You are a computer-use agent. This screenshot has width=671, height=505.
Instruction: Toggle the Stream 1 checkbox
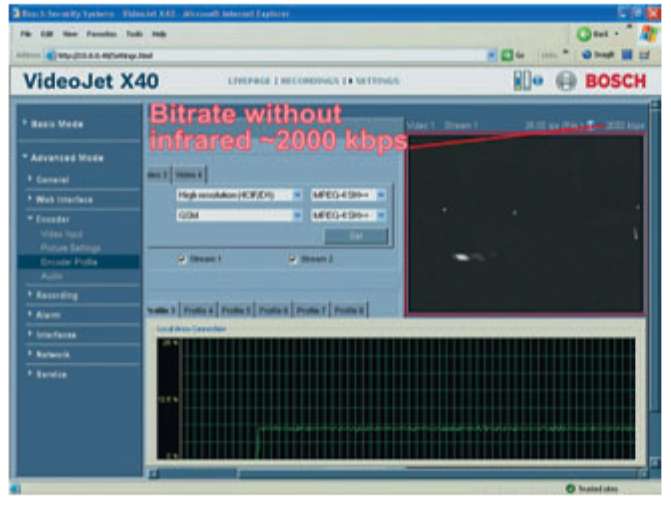tap(182, 259)
